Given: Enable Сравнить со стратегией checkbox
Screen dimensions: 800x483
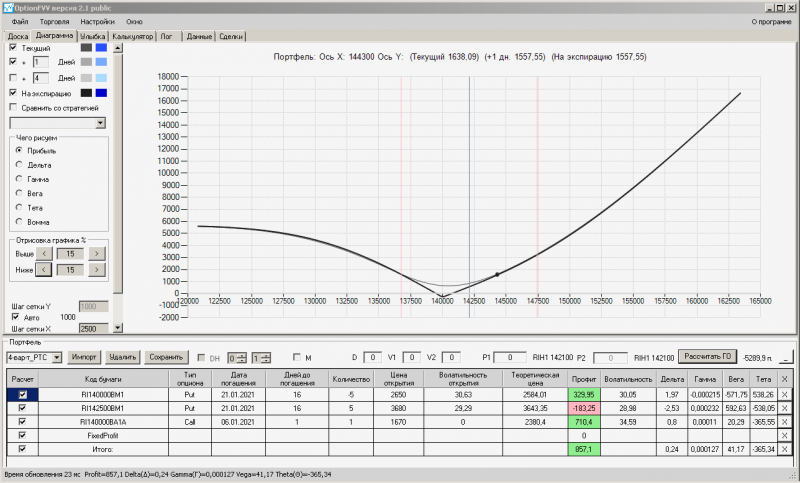Looking at the screenshot, I should tap(13, 107).
